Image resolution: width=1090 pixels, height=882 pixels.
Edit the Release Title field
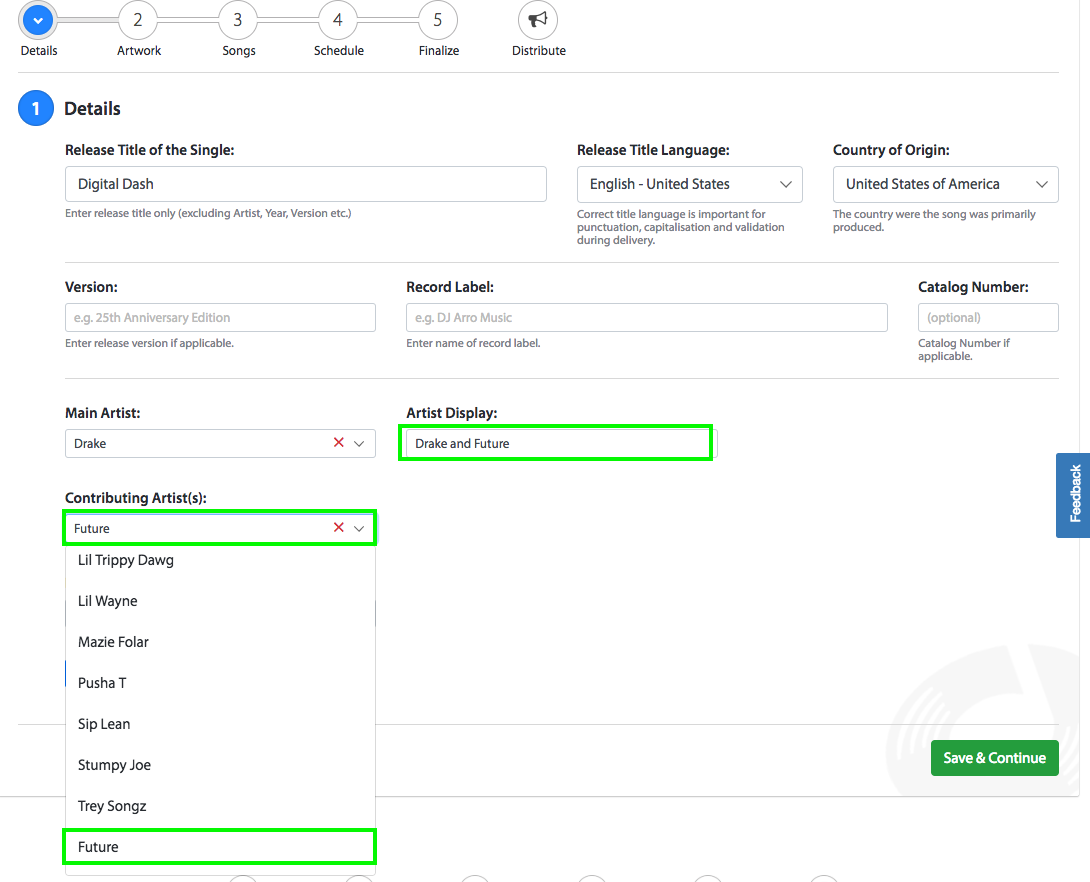306,184
